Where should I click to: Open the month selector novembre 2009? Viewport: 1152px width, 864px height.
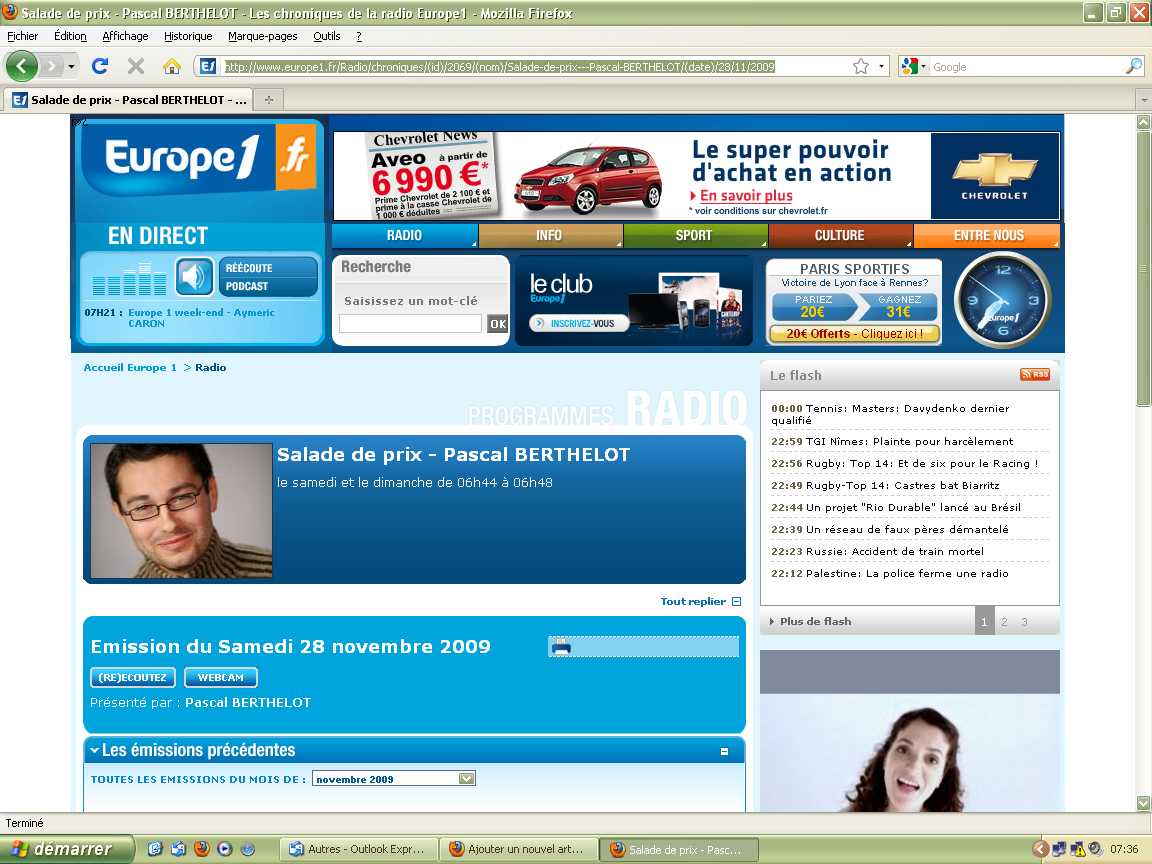click(394, 779)
